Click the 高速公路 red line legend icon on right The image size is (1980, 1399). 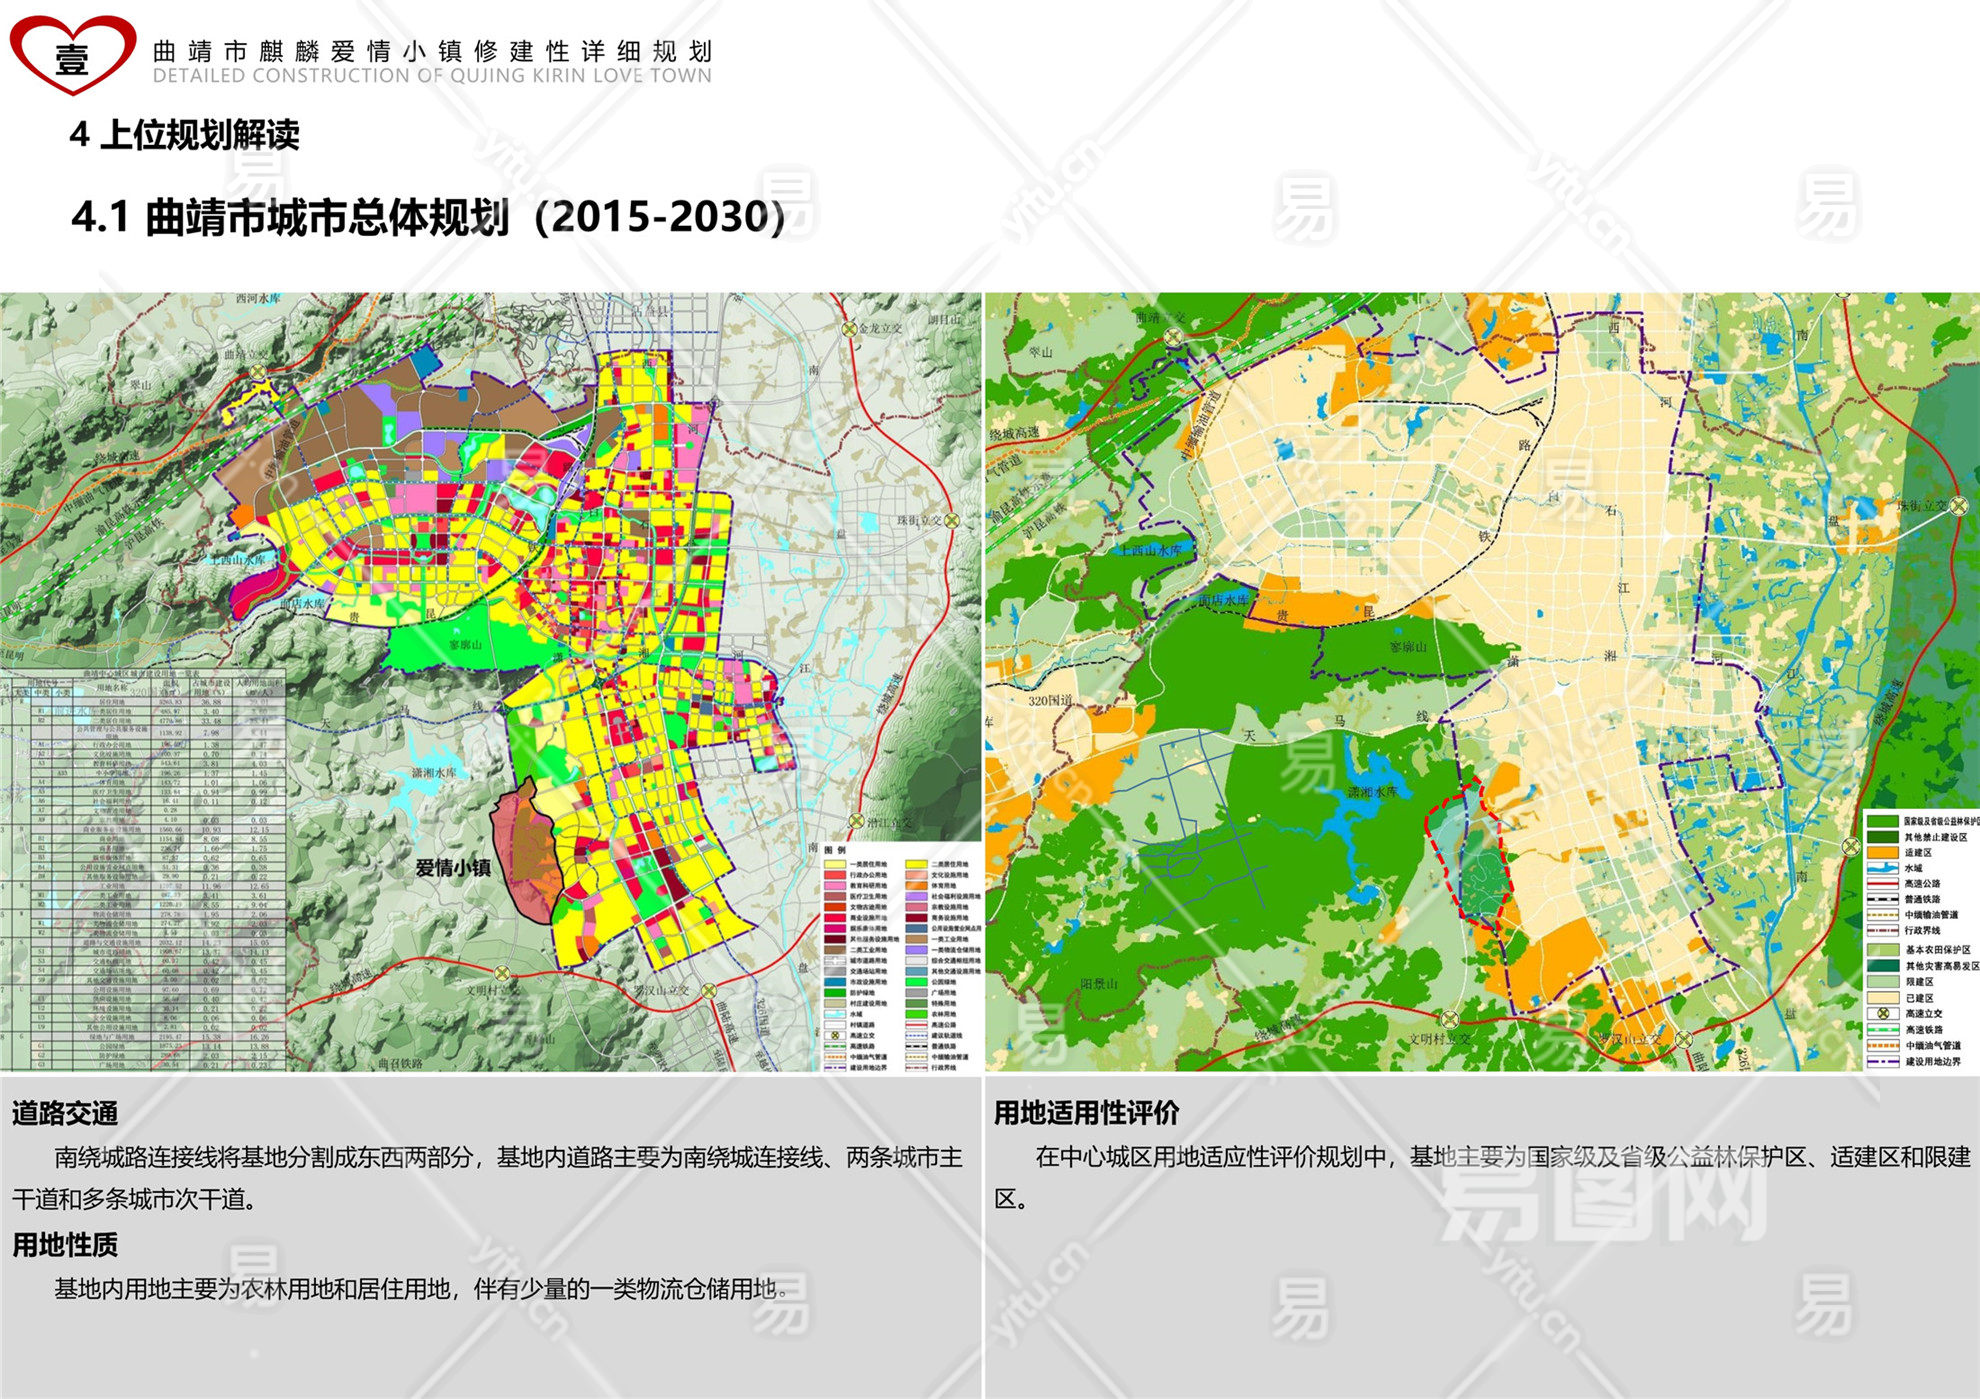[x=1882, y=884]
